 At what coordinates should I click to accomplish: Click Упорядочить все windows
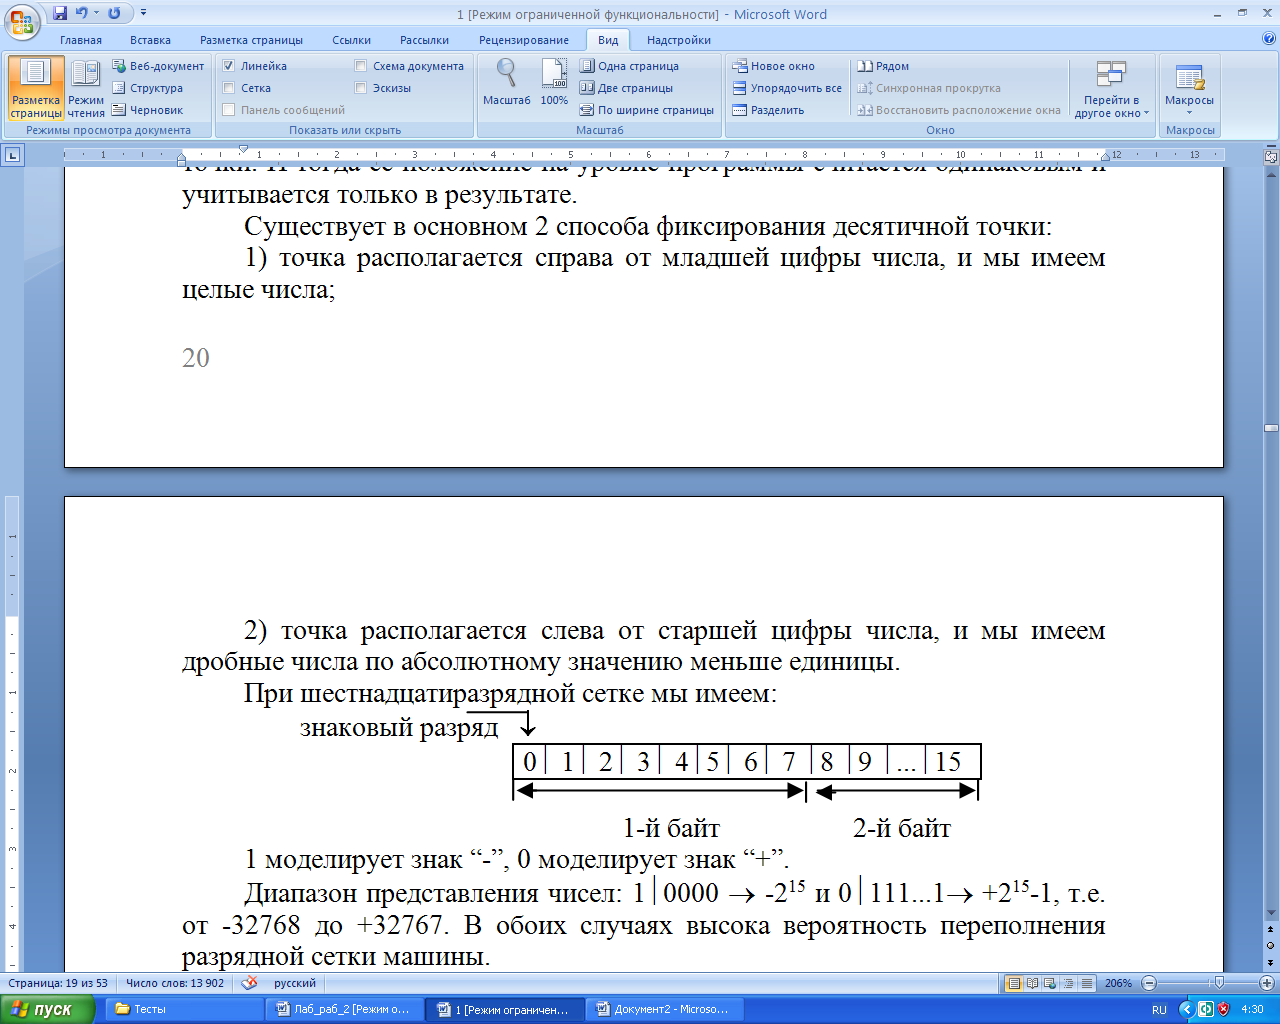pos(787,88)
